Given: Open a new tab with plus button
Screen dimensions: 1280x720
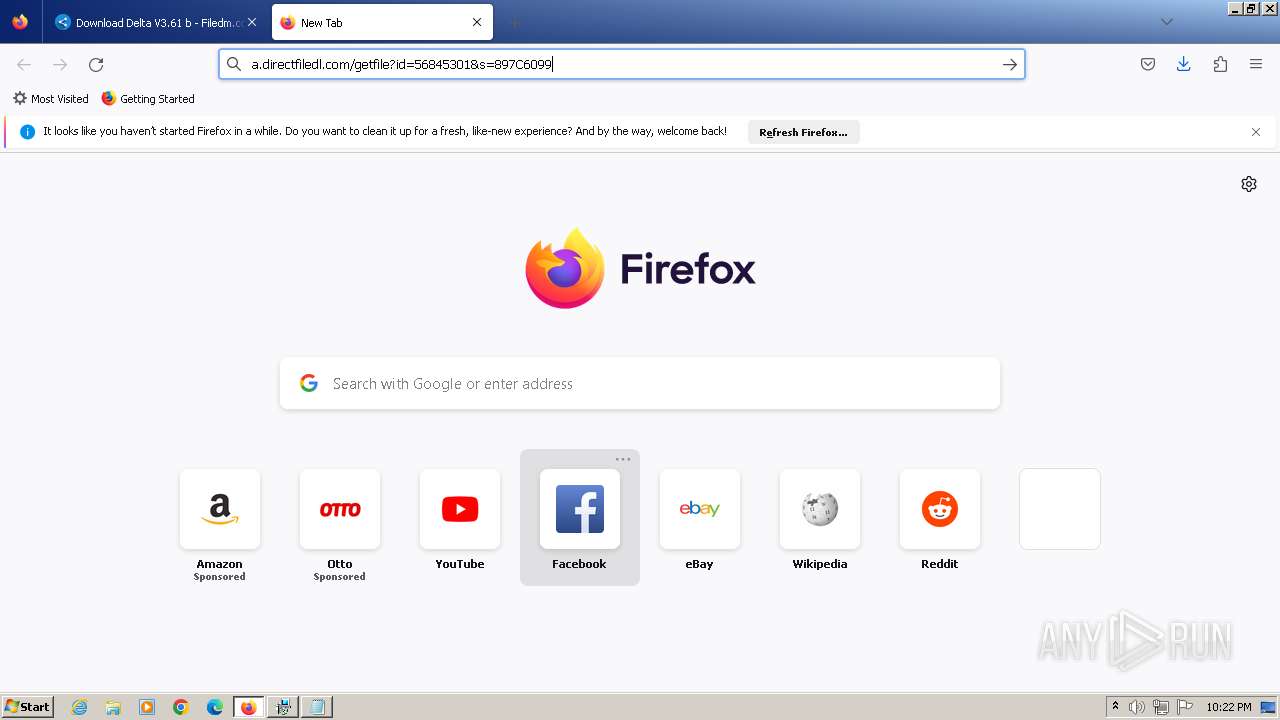Looking at the screenshot, I should (514, 22).
